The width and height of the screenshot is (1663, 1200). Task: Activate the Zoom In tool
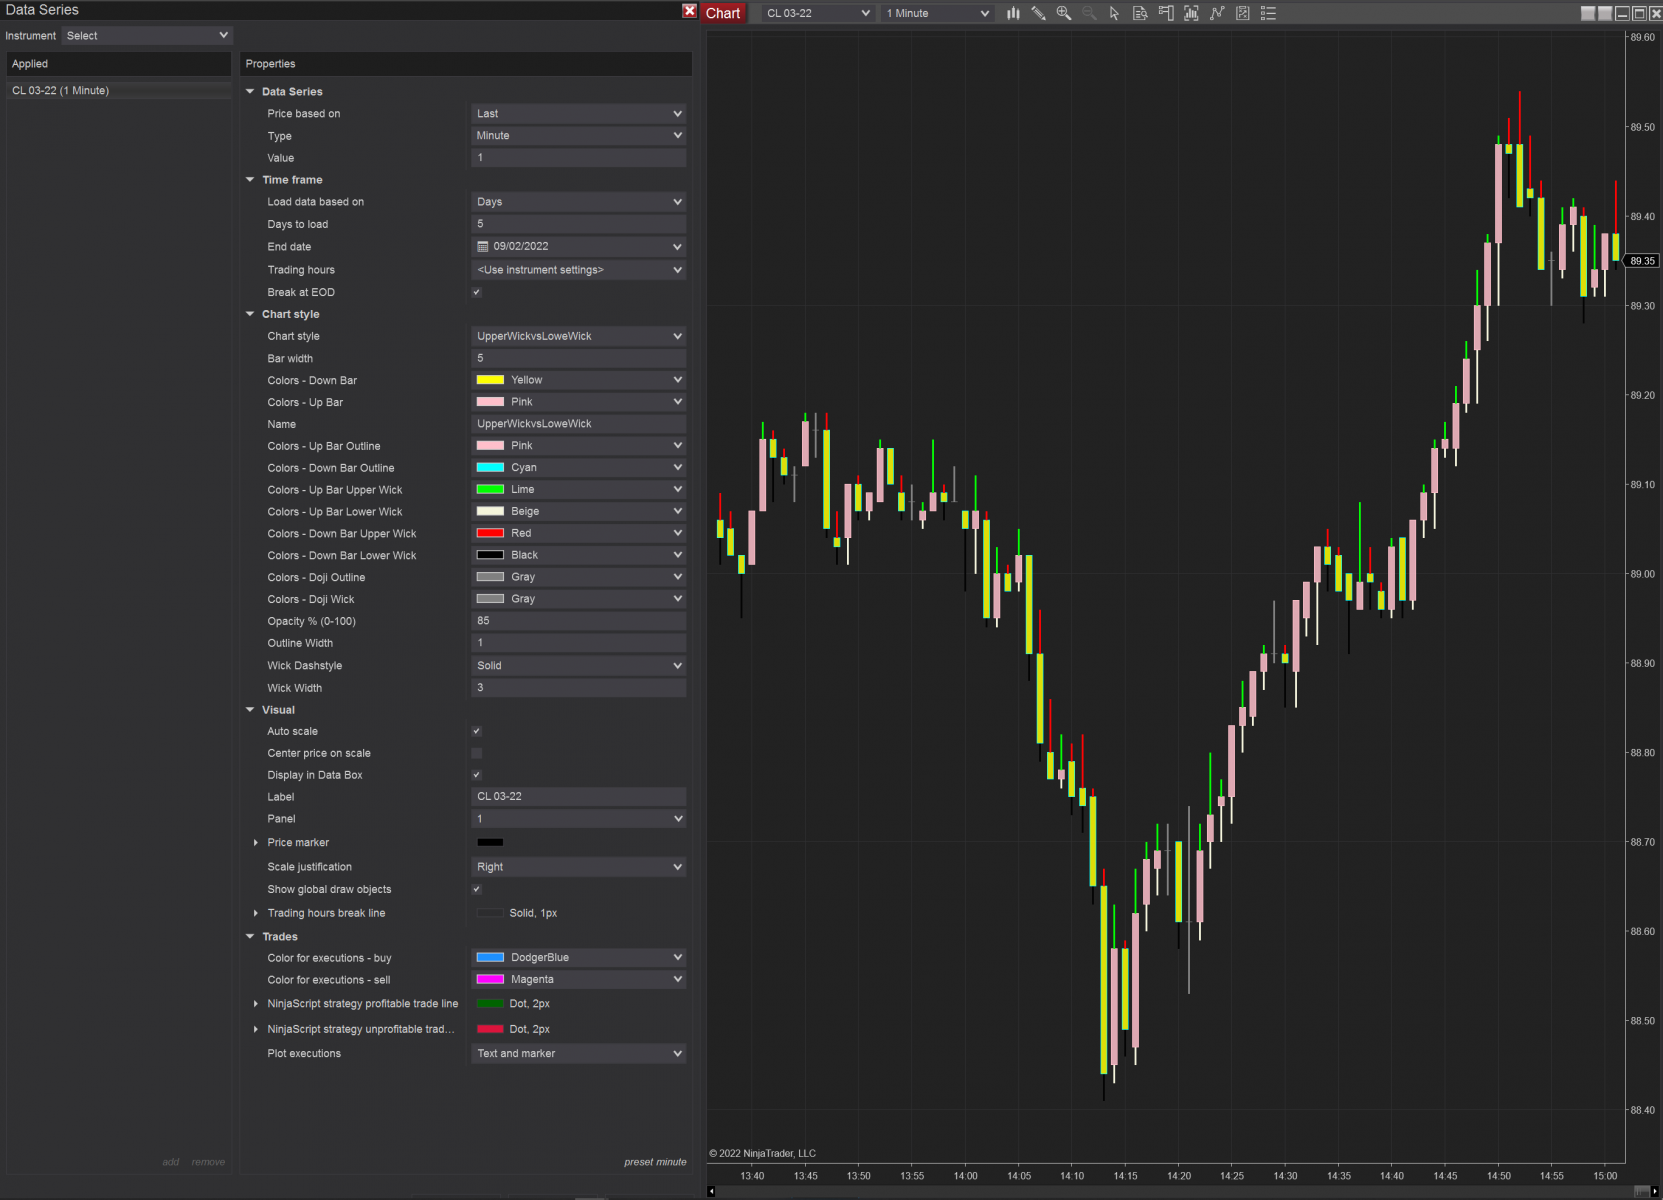[1063, 13]
